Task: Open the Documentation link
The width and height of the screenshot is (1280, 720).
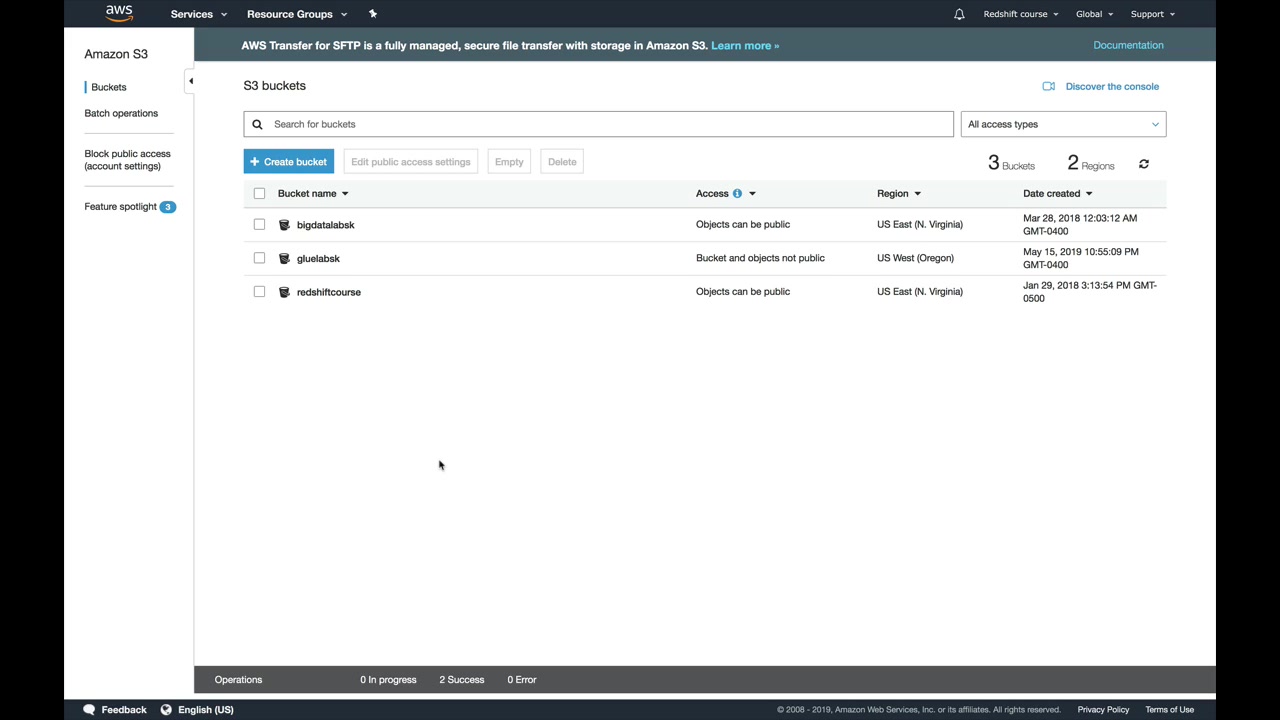Action: pos(1128,45)
